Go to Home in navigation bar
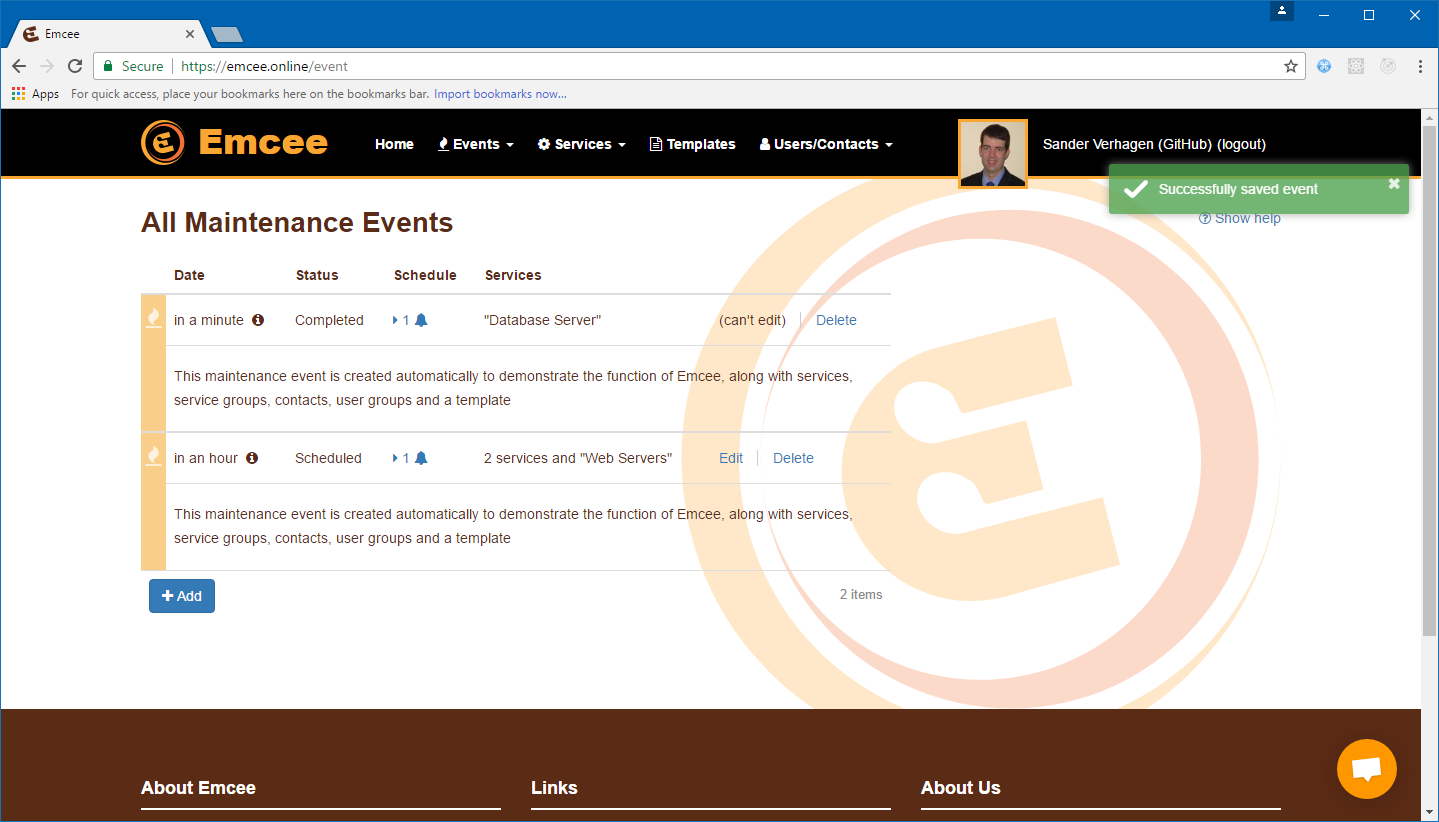 coord(394,144)
